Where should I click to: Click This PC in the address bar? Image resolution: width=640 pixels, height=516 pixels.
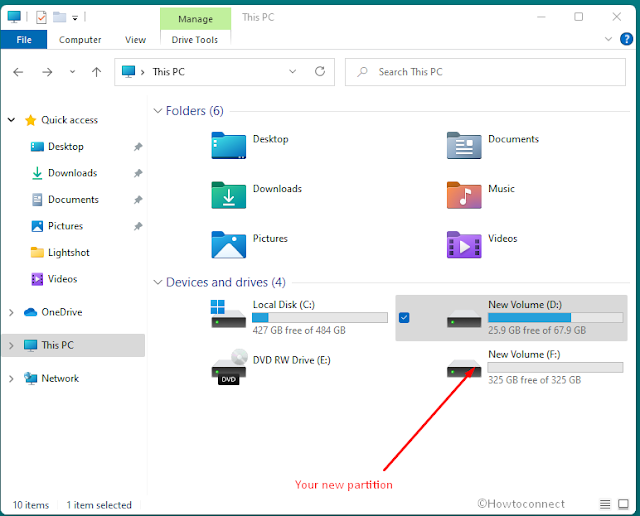(x=169, y=72)
